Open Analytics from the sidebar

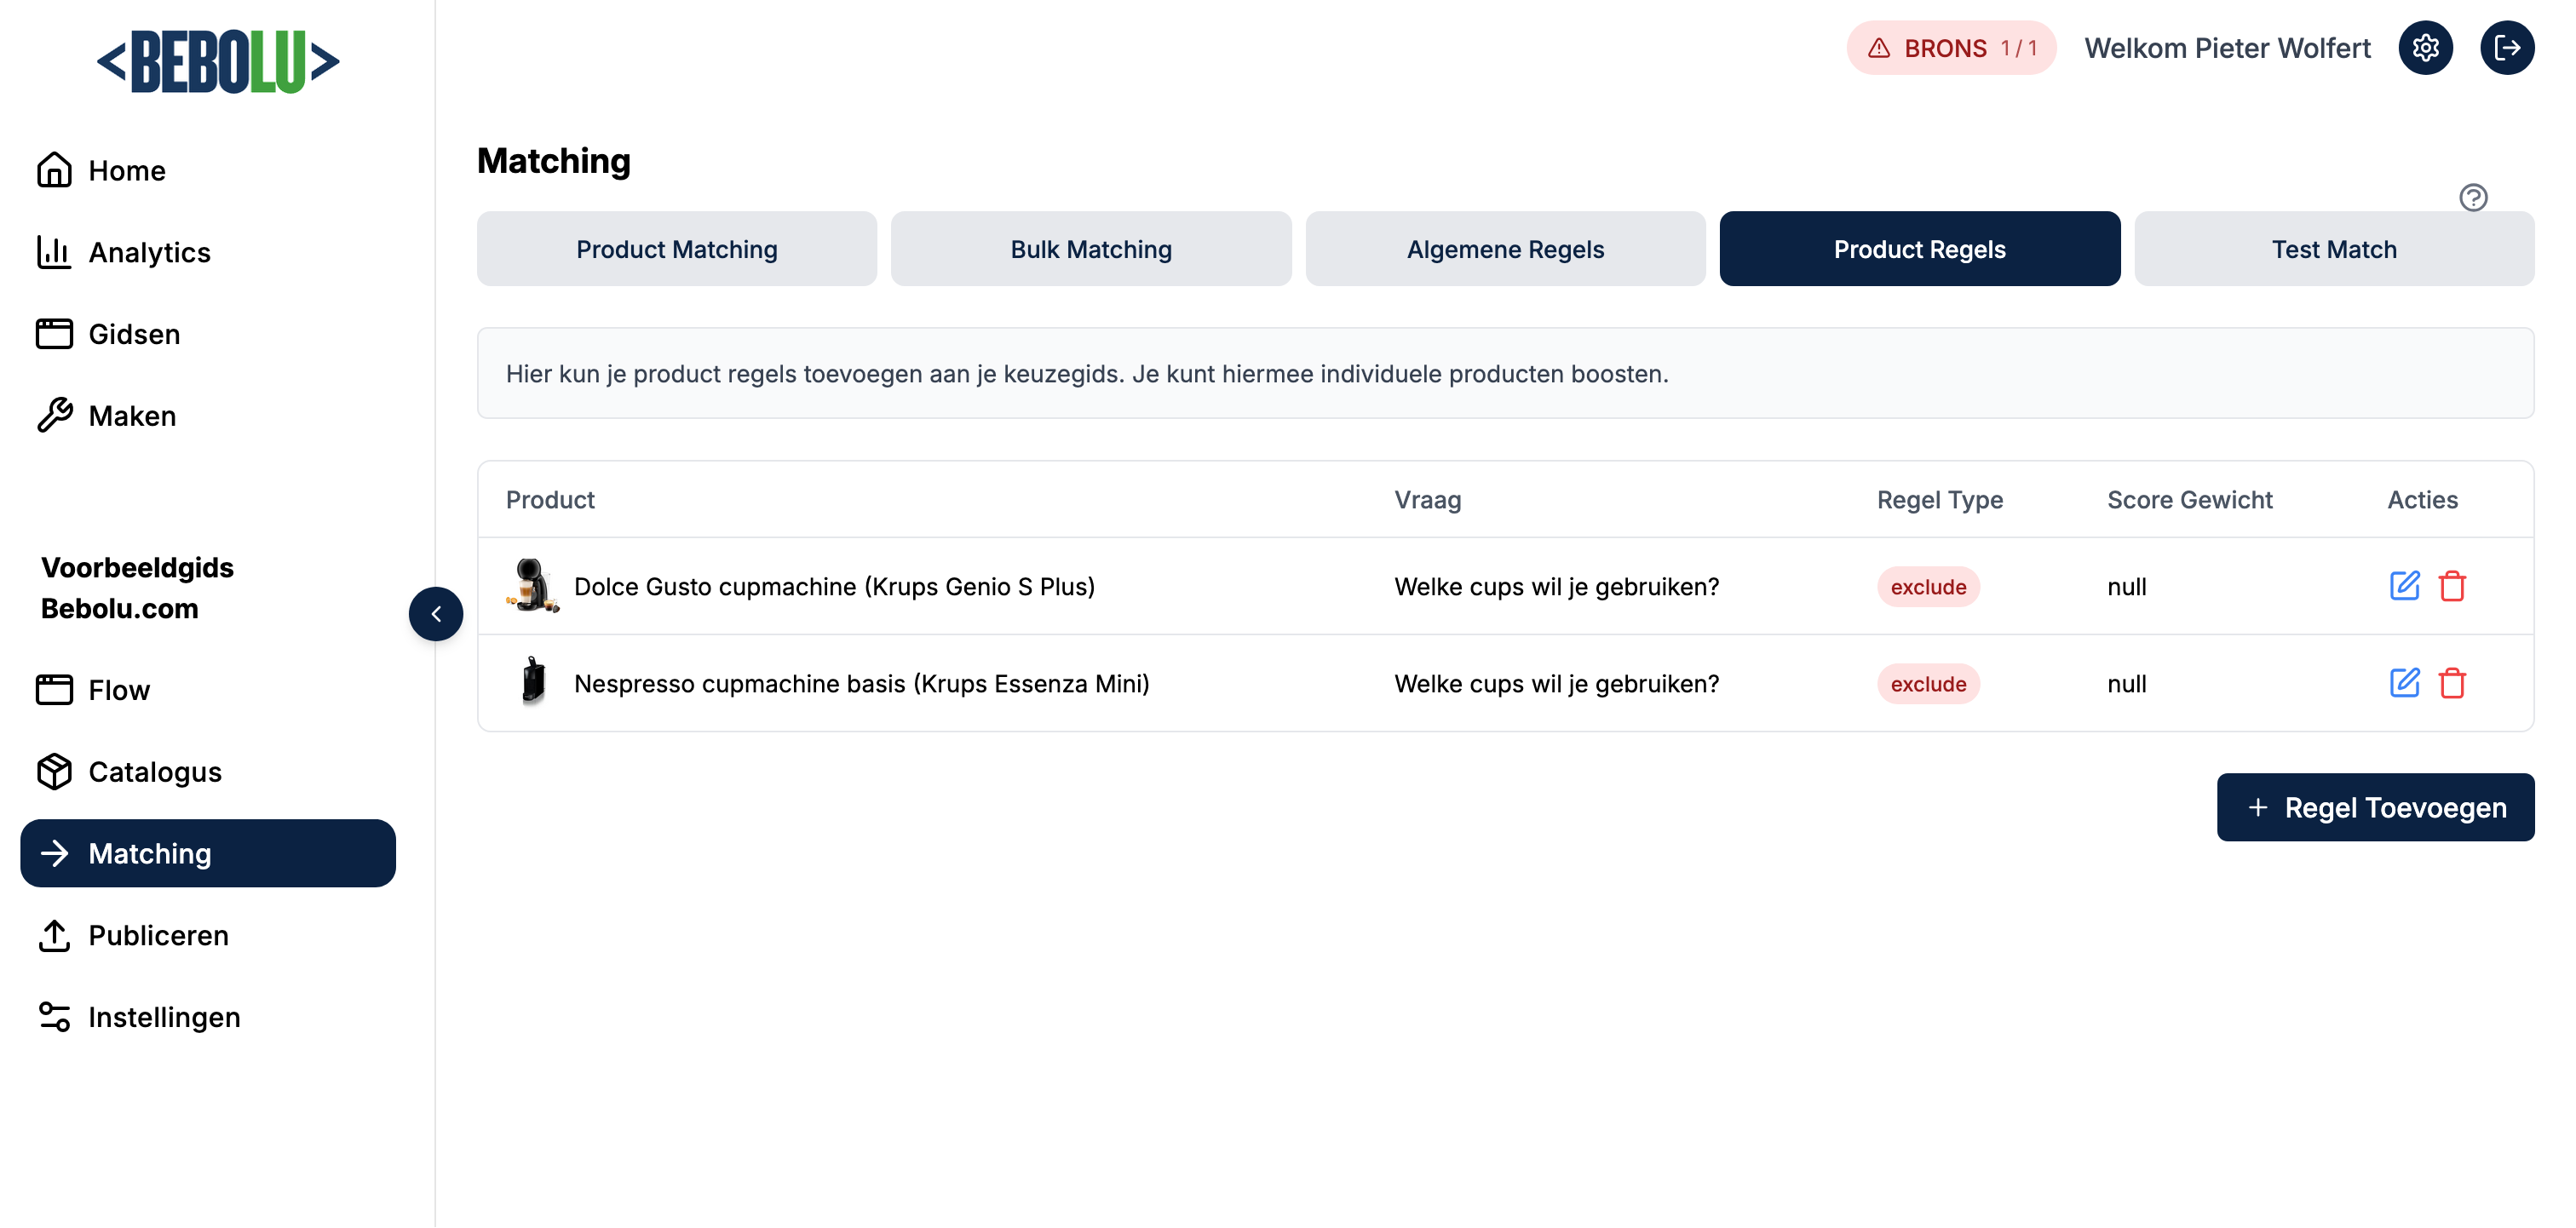(149, 252)
